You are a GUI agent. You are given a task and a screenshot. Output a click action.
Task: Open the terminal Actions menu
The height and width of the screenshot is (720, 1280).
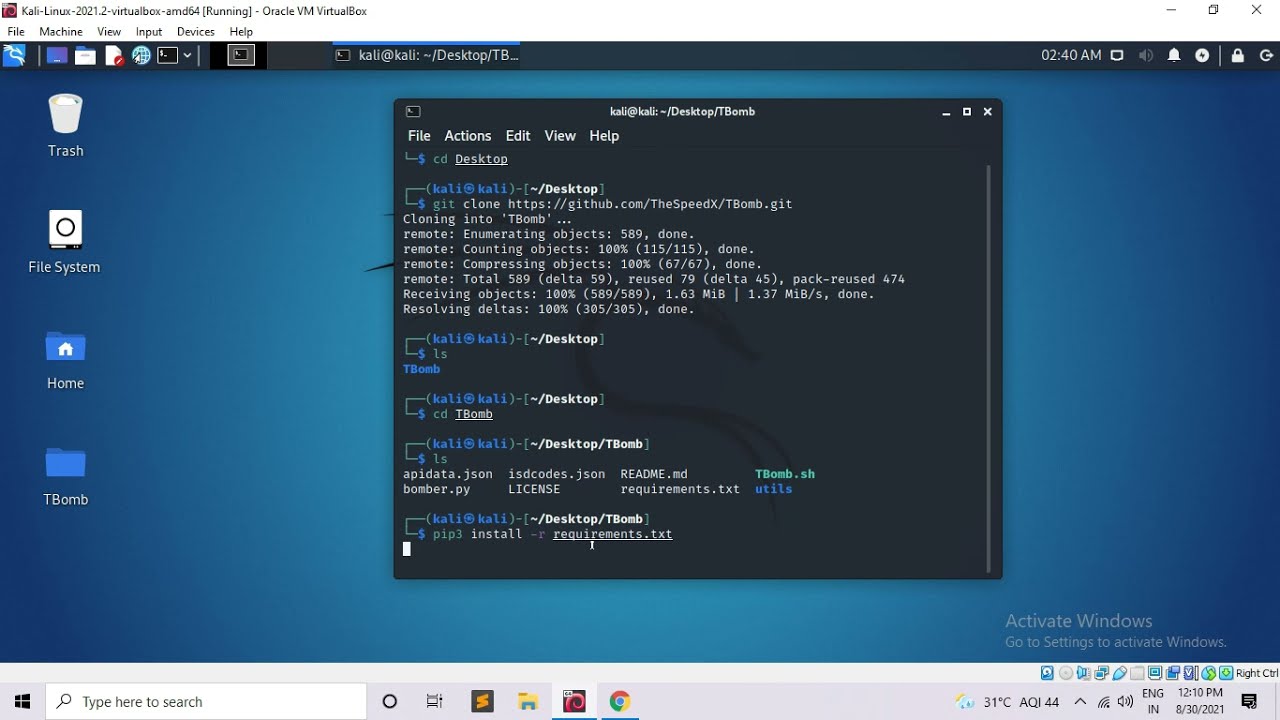tap(468, 136)
